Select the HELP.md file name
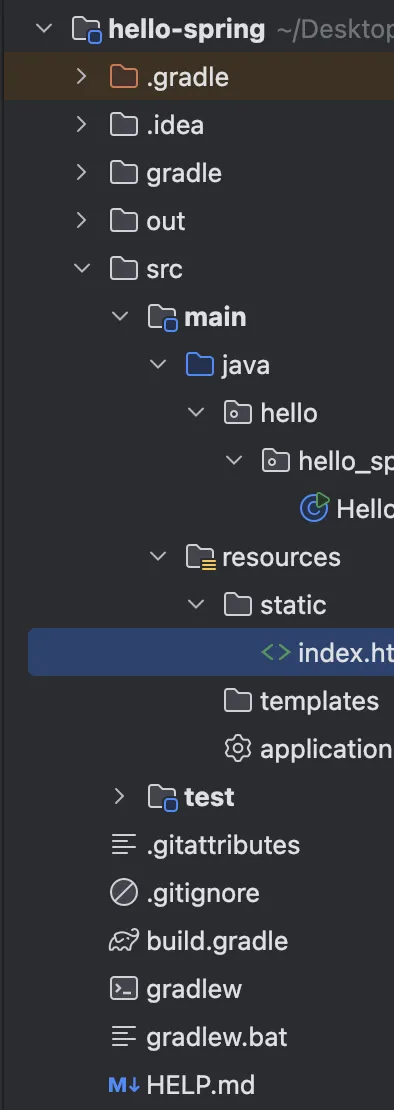The image size is (394, 1110). tap(201, 1085)
